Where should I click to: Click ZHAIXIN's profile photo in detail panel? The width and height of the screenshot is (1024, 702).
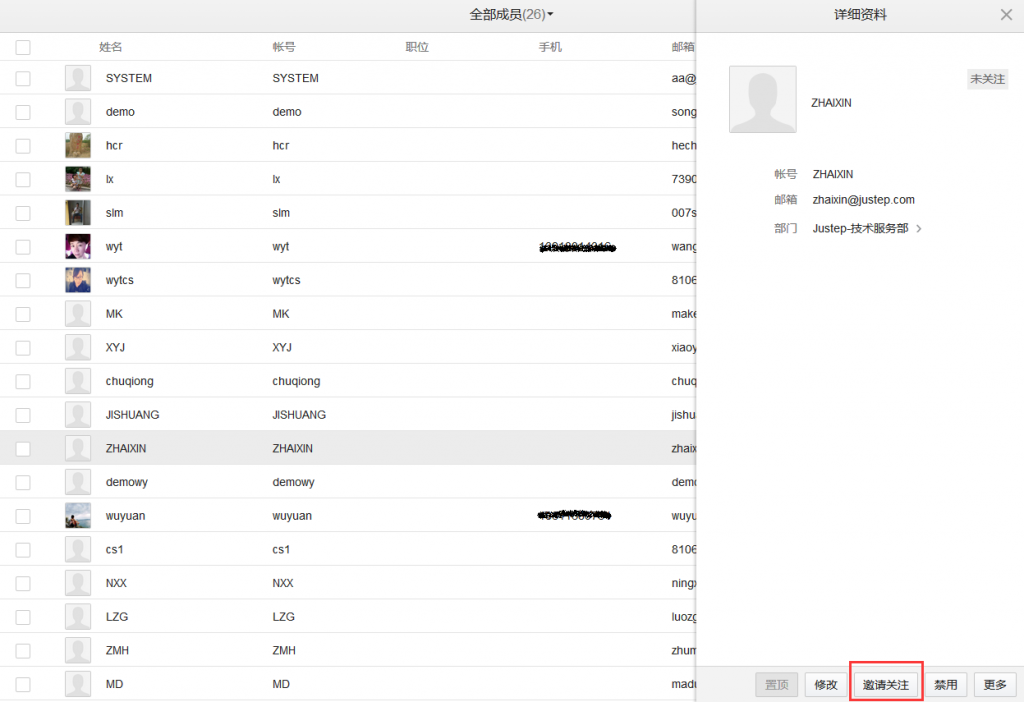762,98
